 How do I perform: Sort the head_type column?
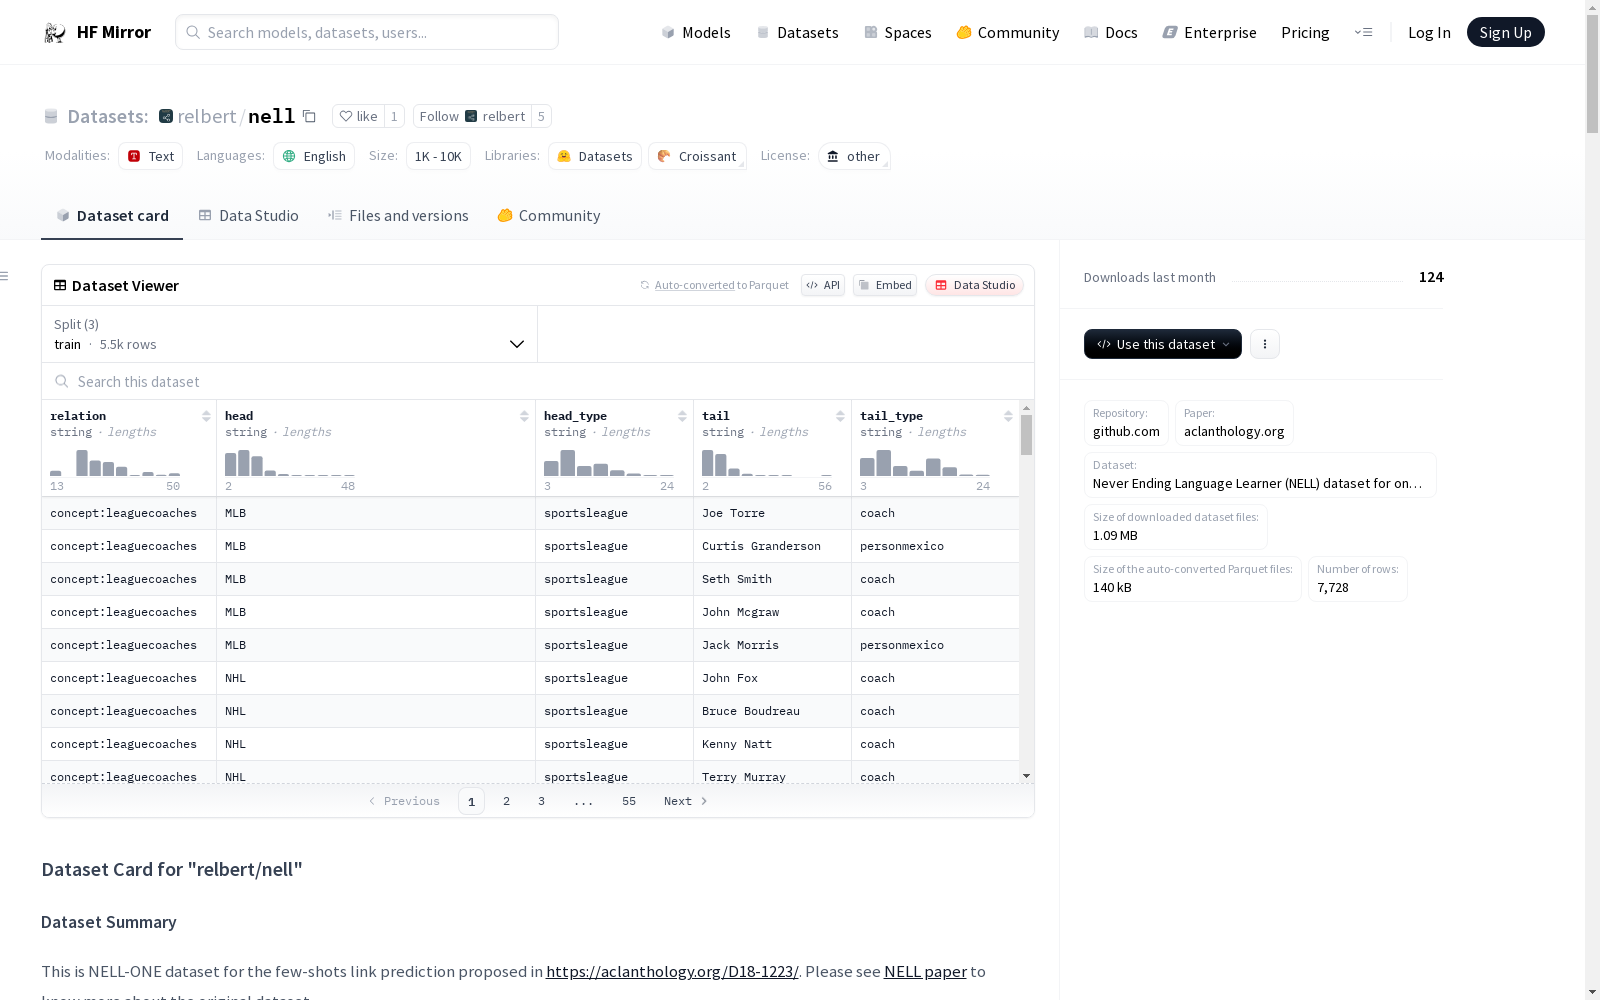click(682, 416)
